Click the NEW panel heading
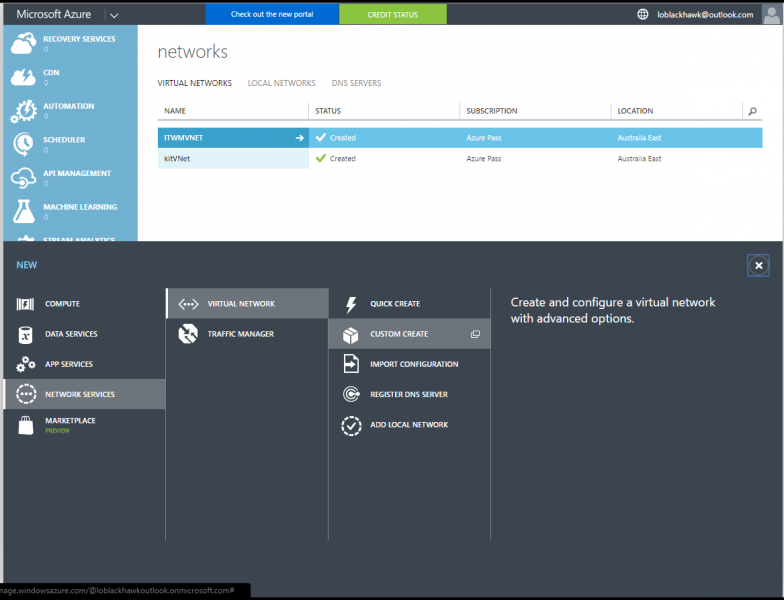Viewport: 784px width, 600px height. tap(26, 265)
